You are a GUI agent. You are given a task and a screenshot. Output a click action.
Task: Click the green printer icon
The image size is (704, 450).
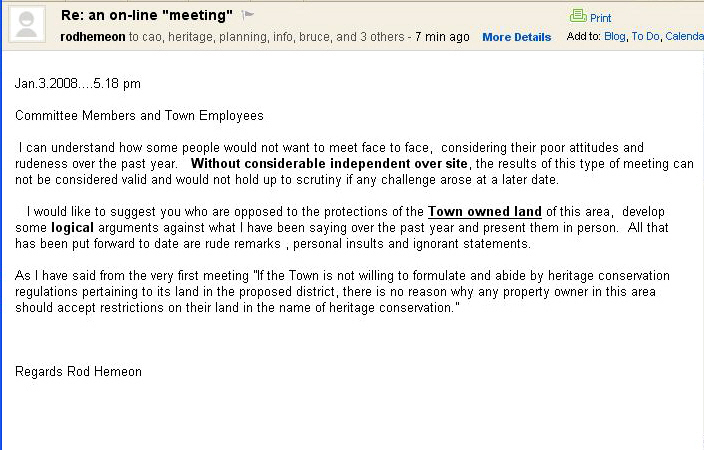(x=577, y=16)
